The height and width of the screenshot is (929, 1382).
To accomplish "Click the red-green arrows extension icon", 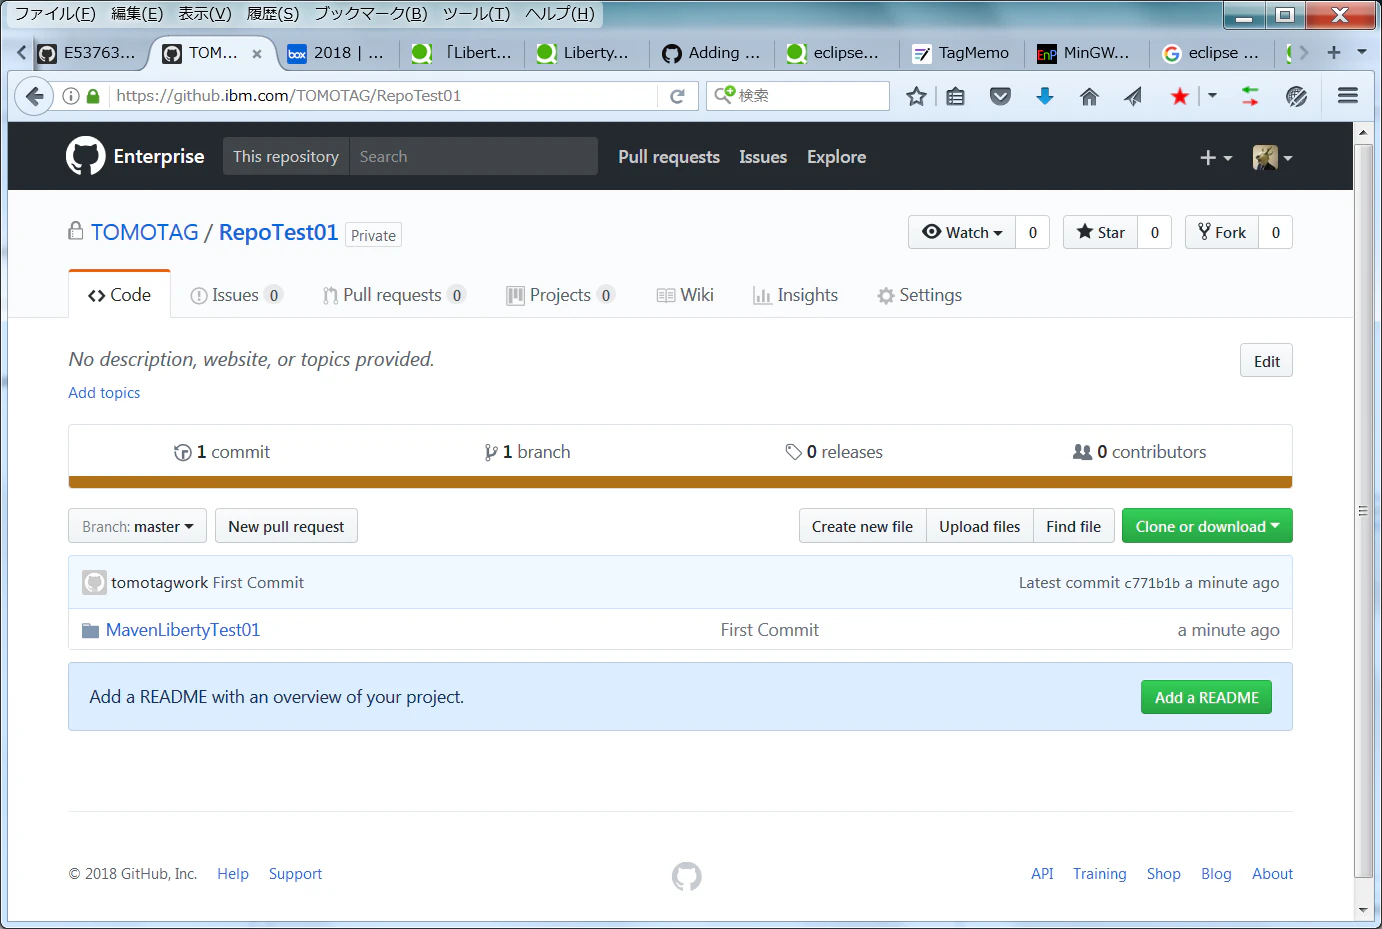I will [1250, 96].
